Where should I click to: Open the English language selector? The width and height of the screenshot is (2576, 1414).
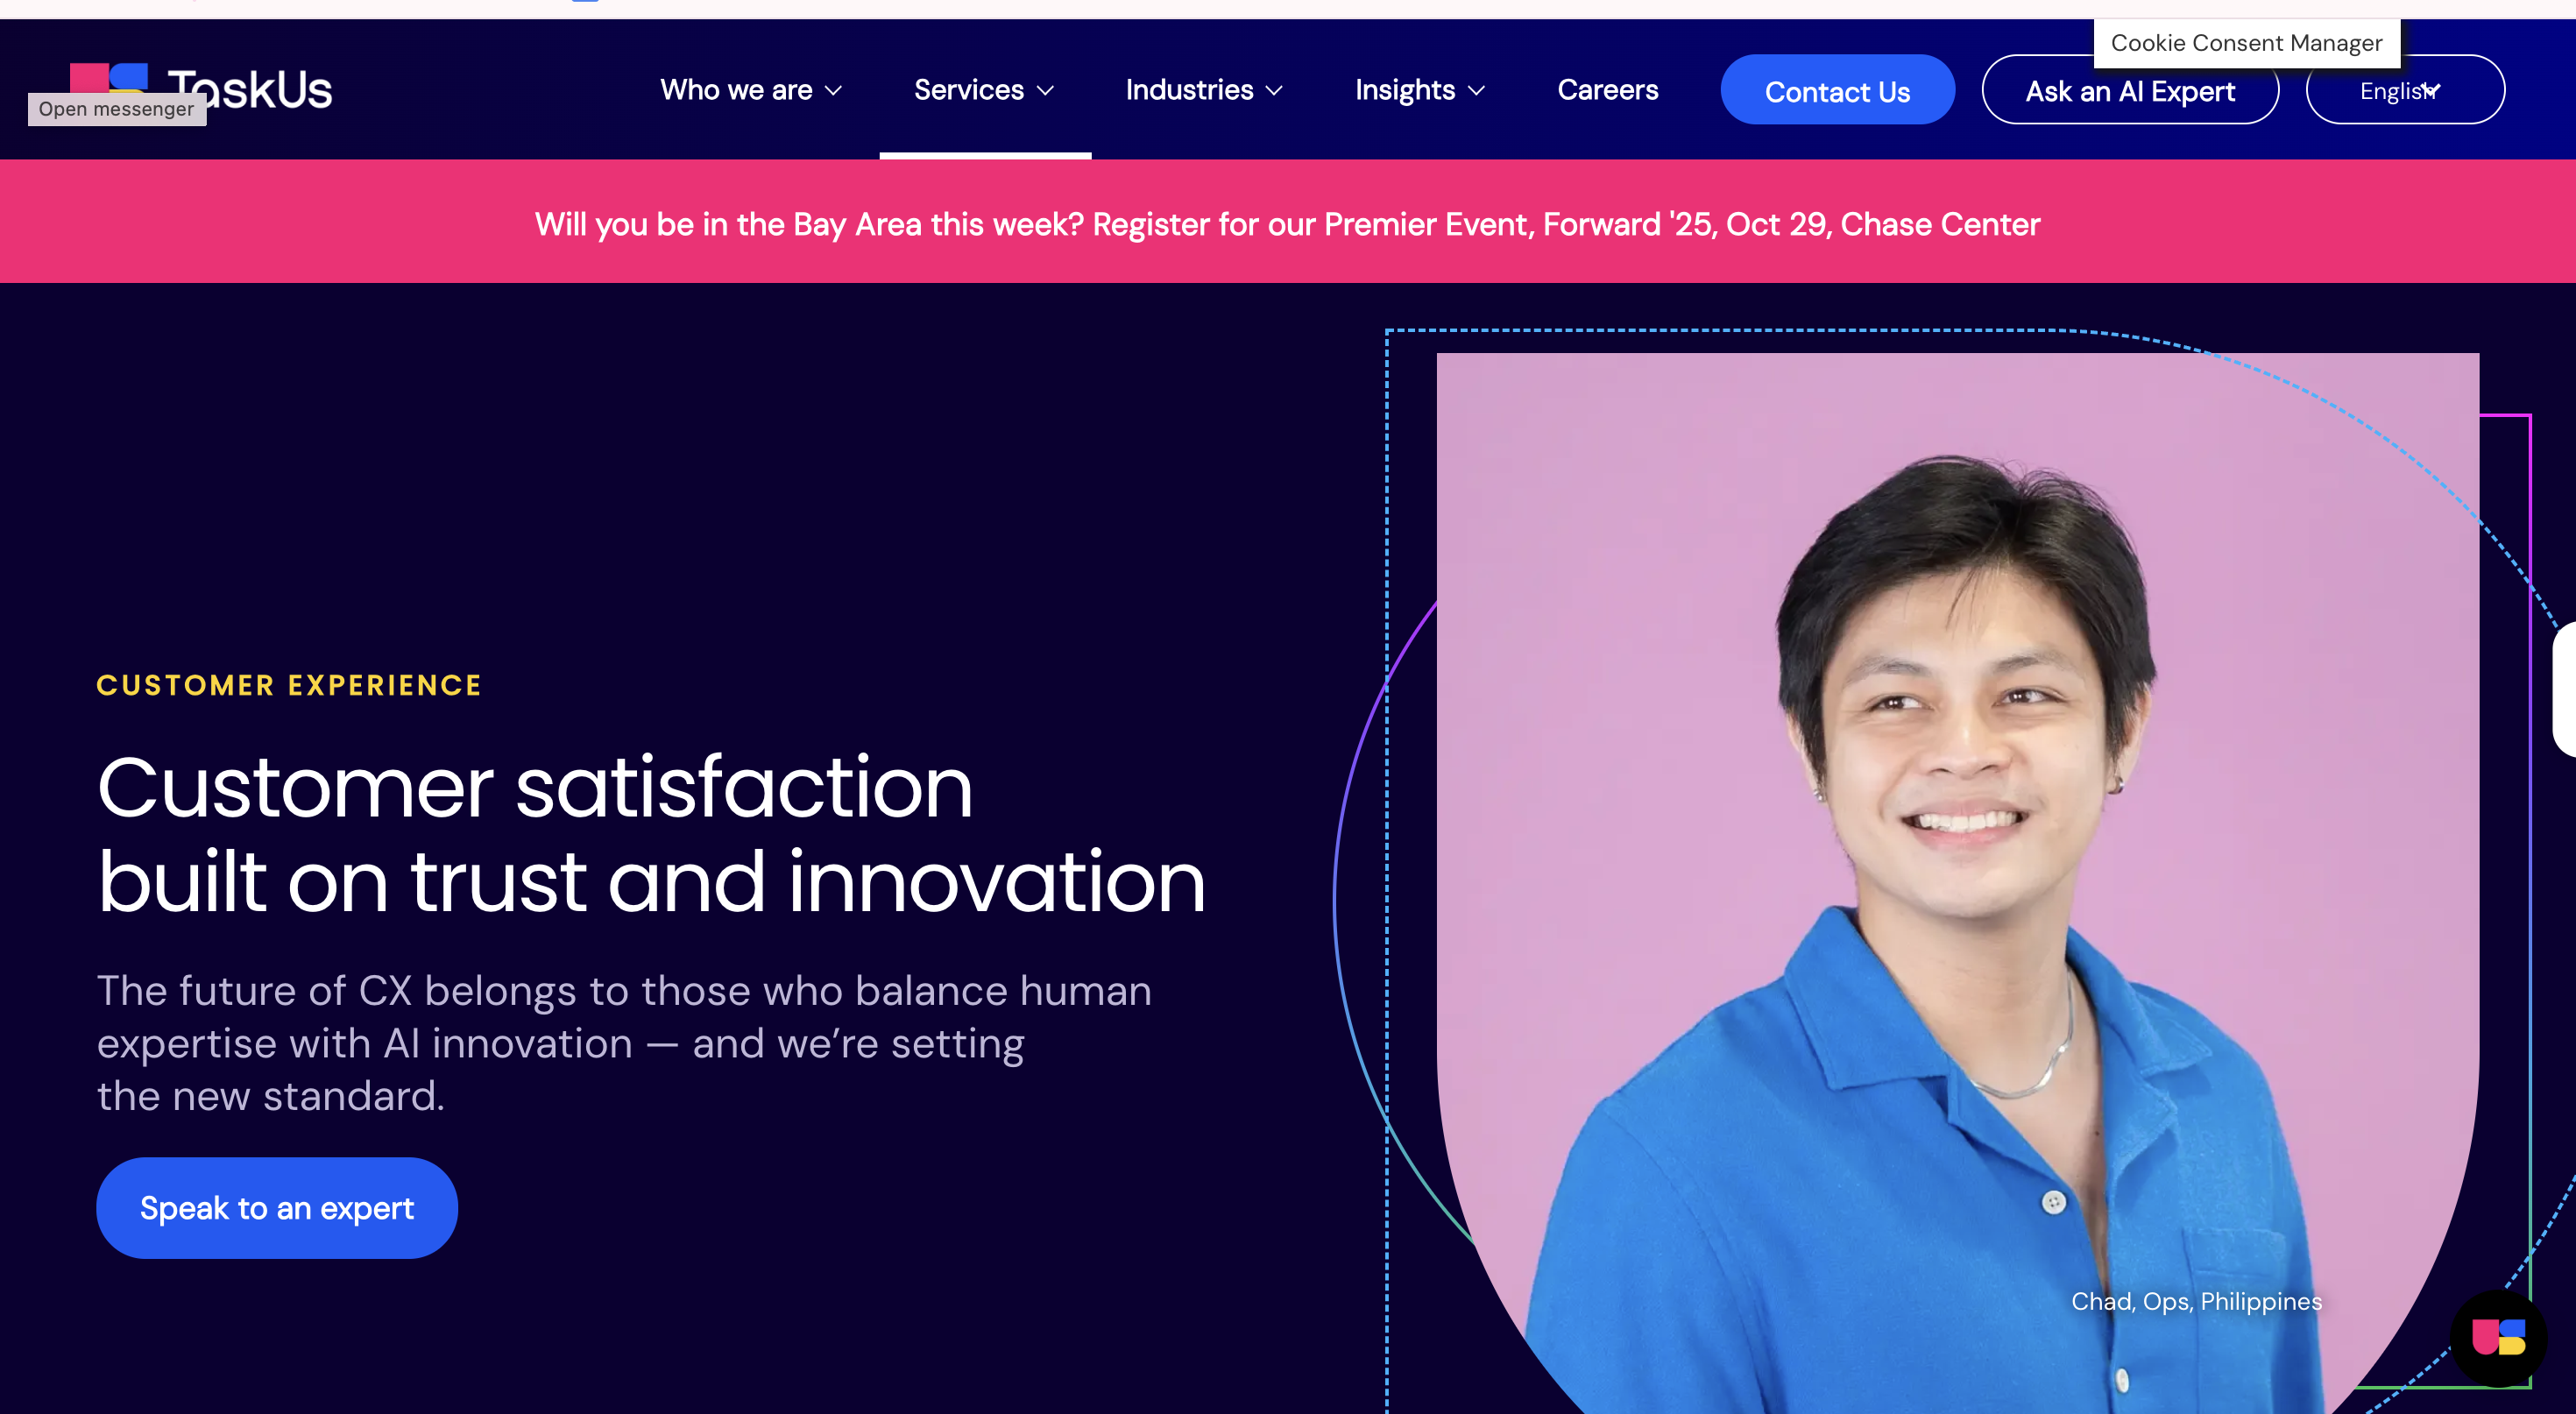[2404, 89]
